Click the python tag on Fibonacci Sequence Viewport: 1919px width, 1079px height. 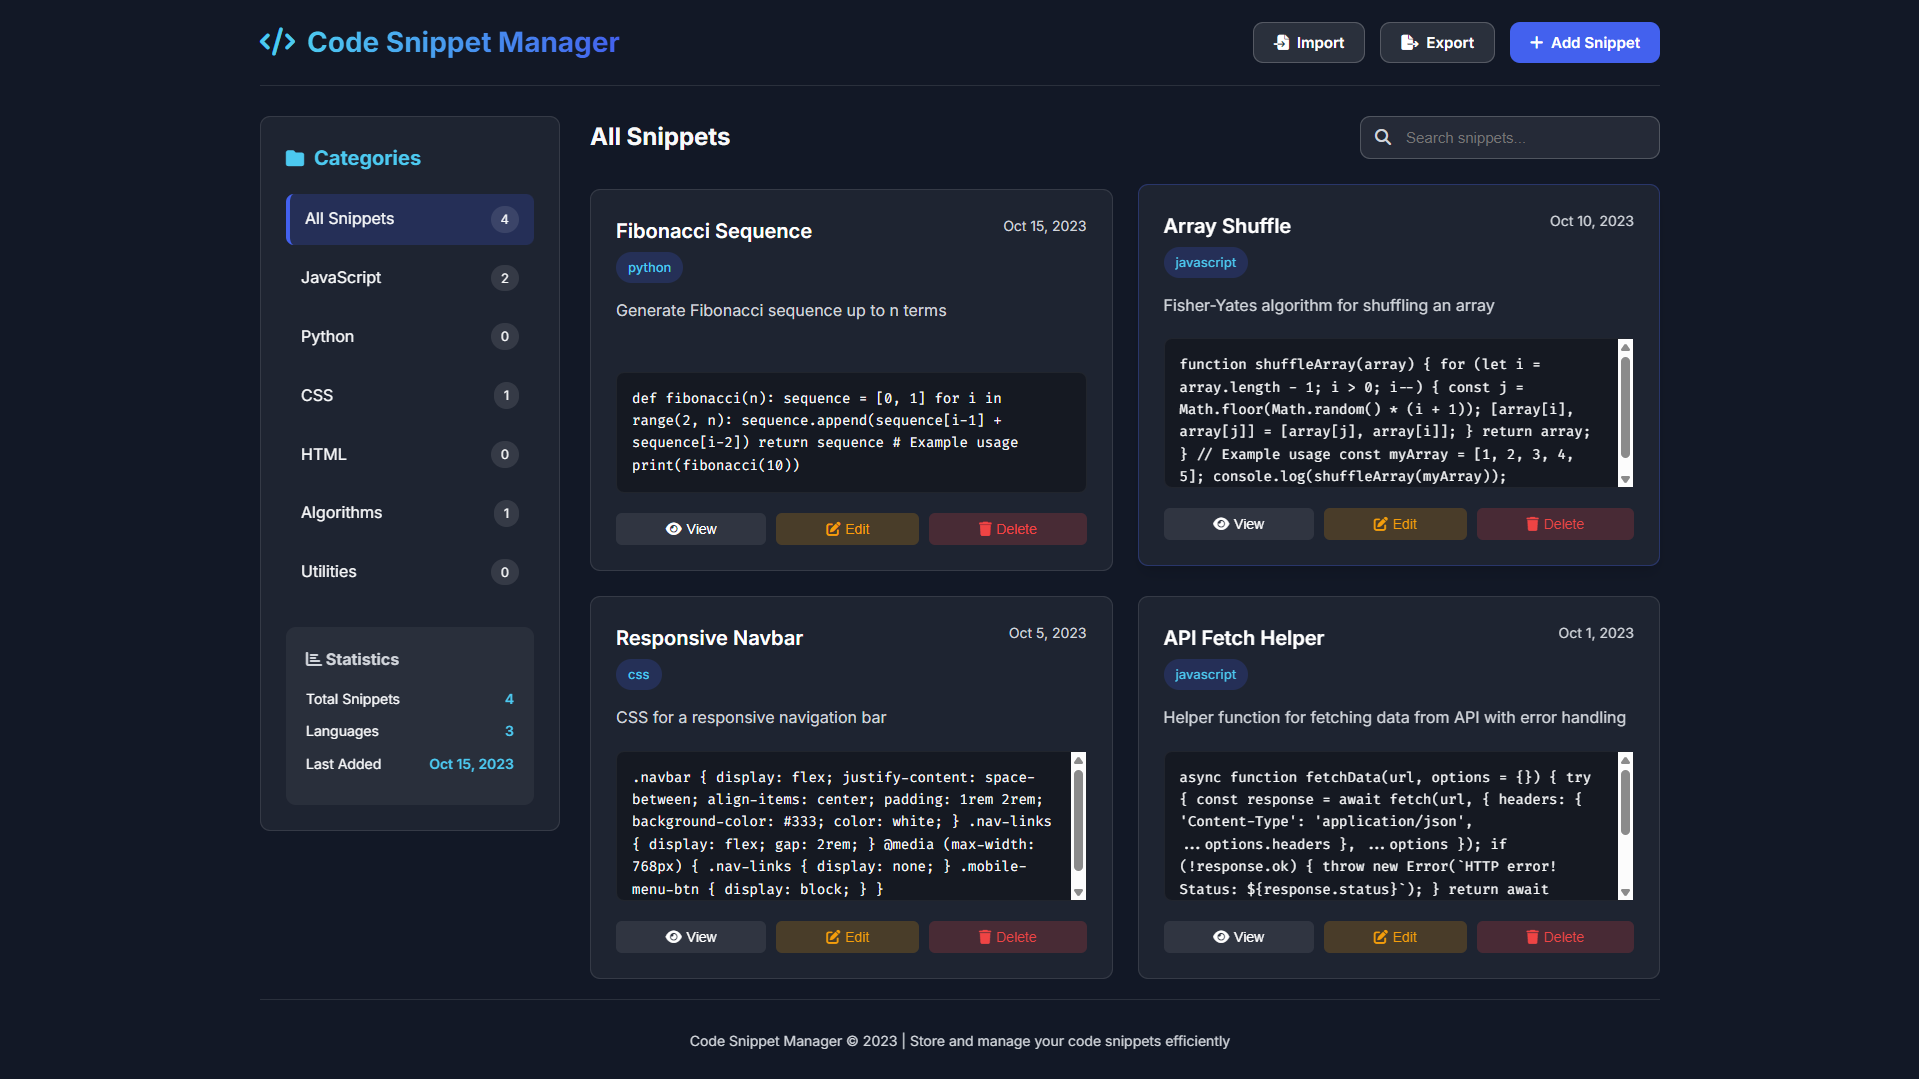coord(649,268)
